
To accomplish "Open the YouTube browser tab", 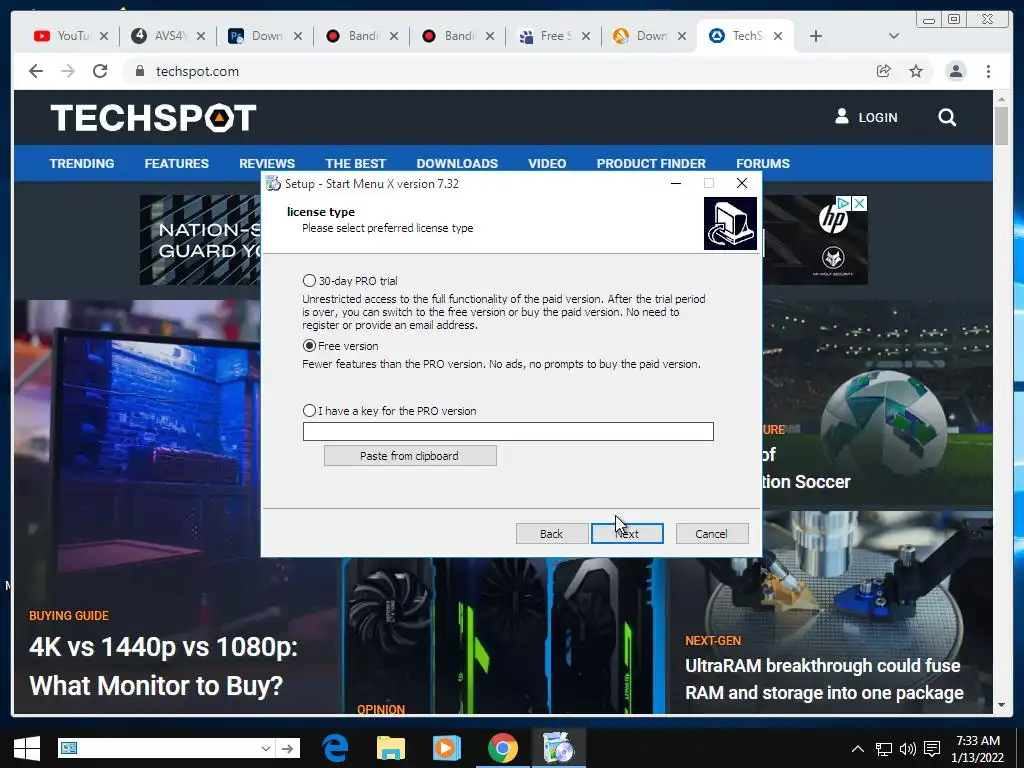I will tap(62, 36).
